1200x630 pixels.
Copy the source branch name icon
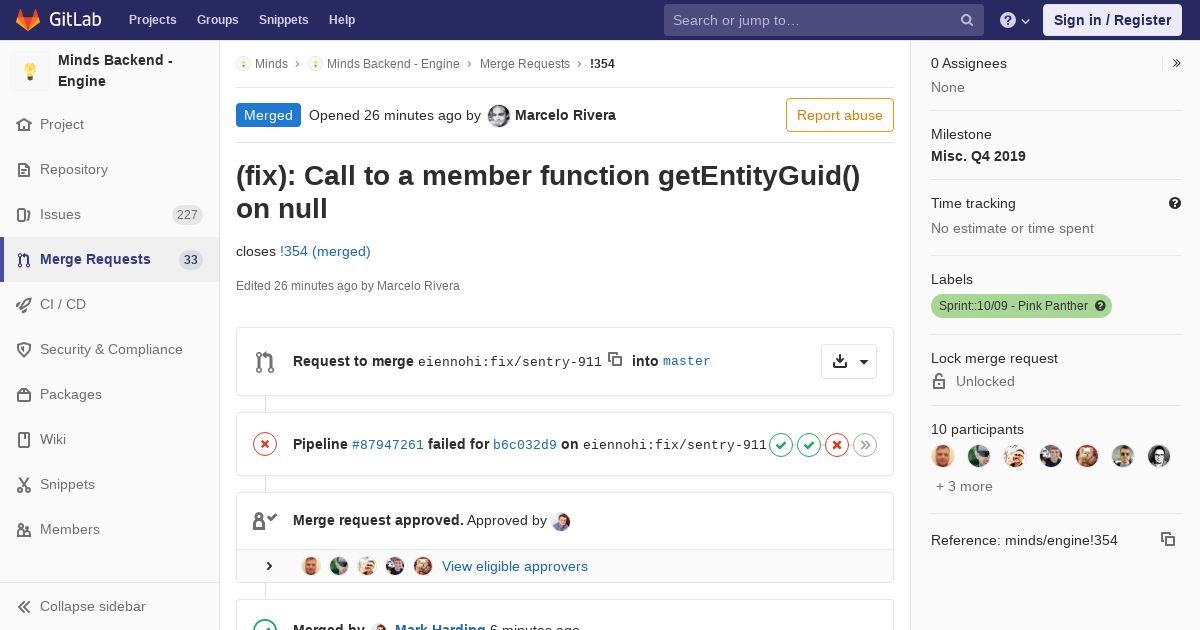615,360
